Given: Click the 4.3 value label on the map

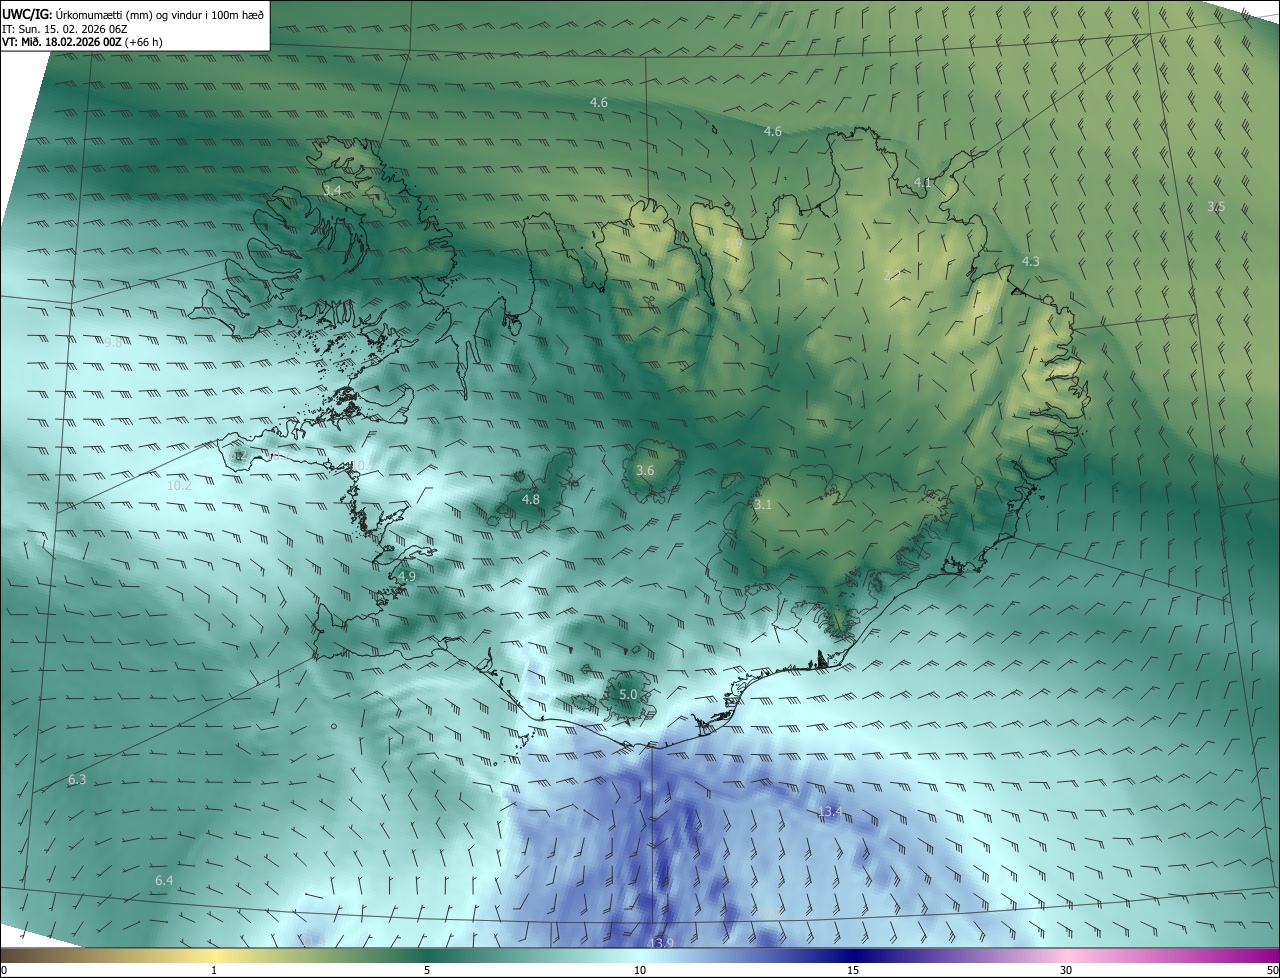Looking at the screenshot, I should pyautogui.click(x=1030, y=261).
